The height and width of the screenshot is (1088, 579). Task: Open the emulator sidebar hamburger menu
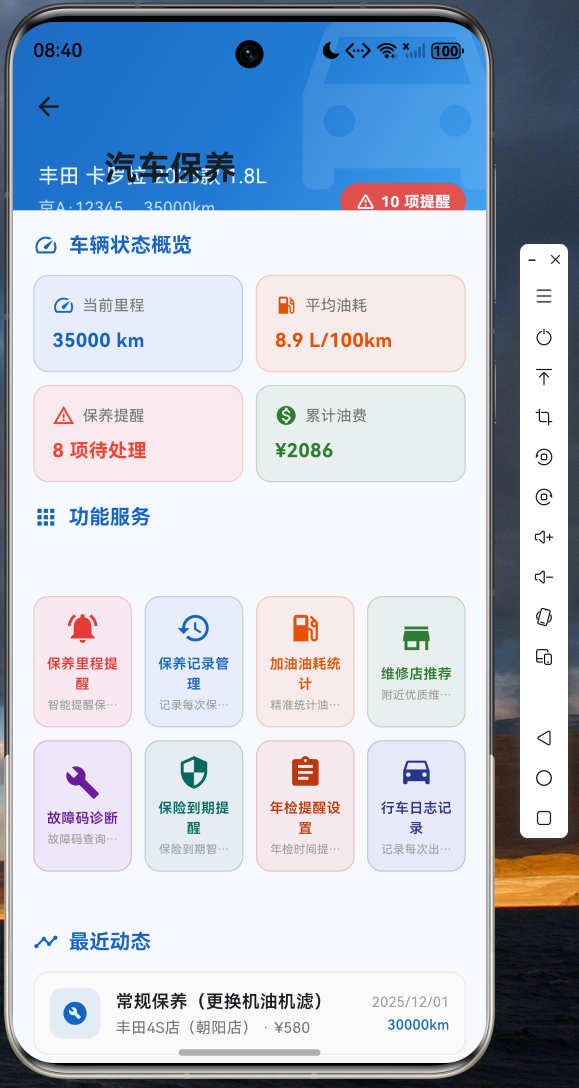pos(544,296)
